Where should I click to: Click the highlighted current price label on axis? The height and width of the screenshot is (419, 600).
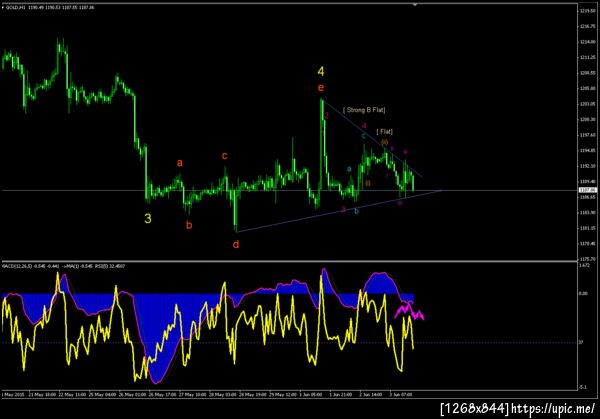(588, 190)
